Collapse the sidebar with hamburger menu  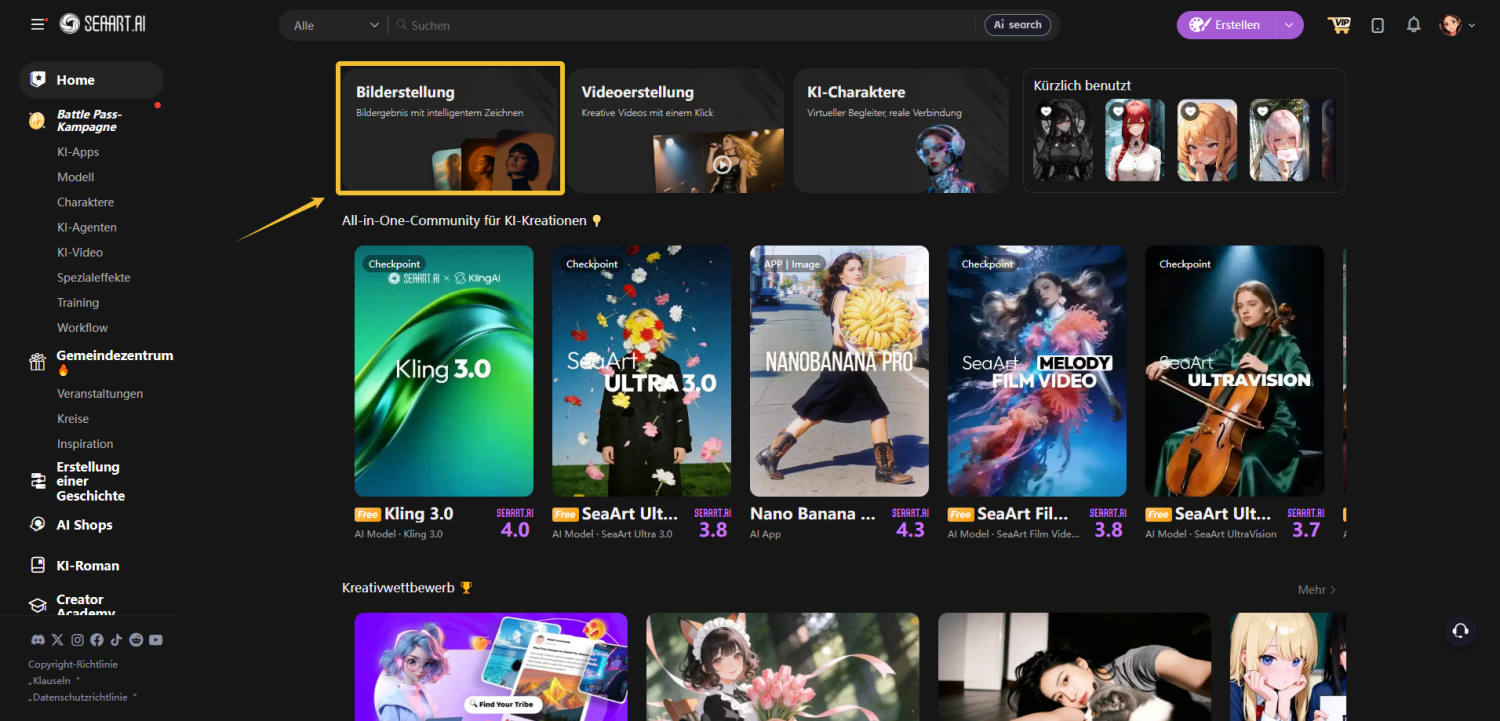[x=38, y=24]
